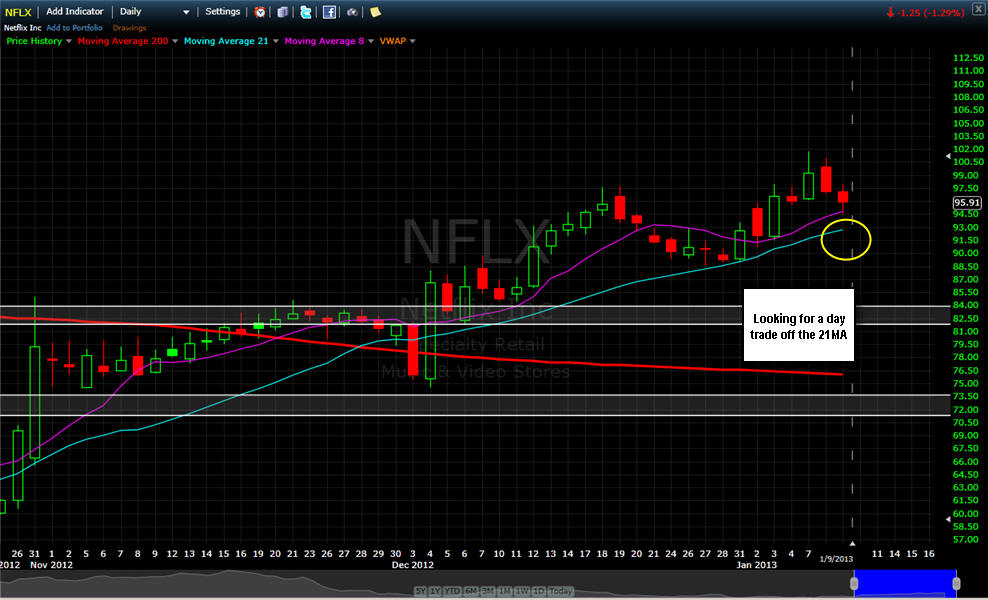Screen dimensions: 988x600
Task: Click the Nov 2012 axis label
Action: pos(52,565)
